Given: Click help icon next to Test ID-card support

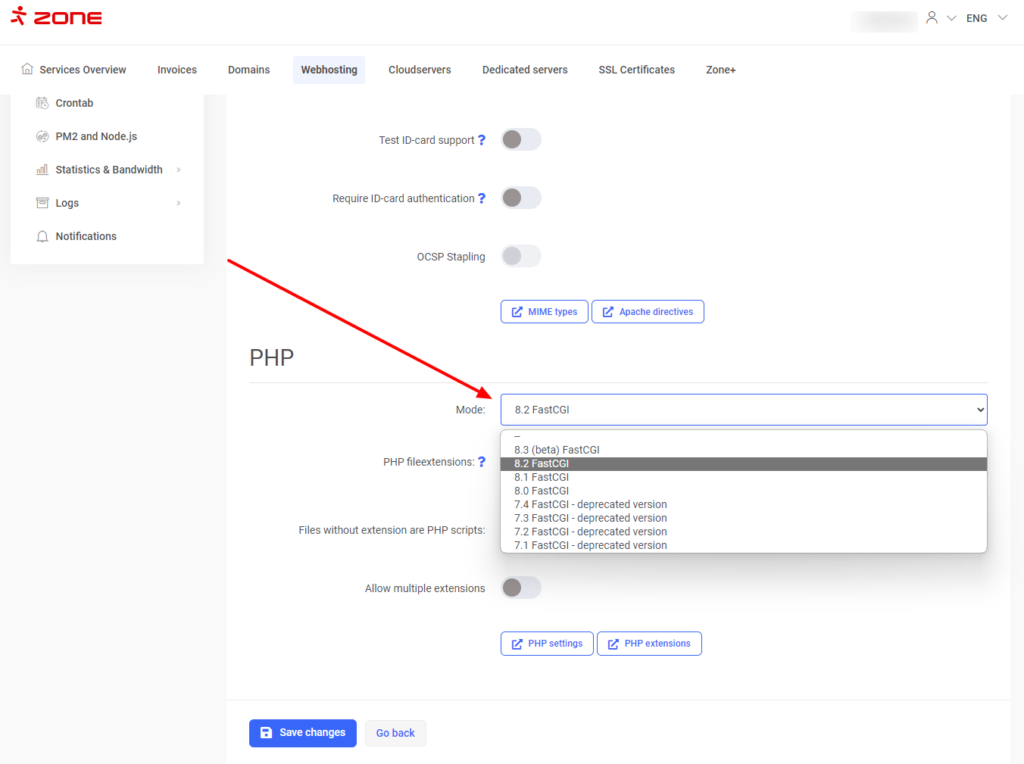Looking at the screenshot, I should [482, 141].
